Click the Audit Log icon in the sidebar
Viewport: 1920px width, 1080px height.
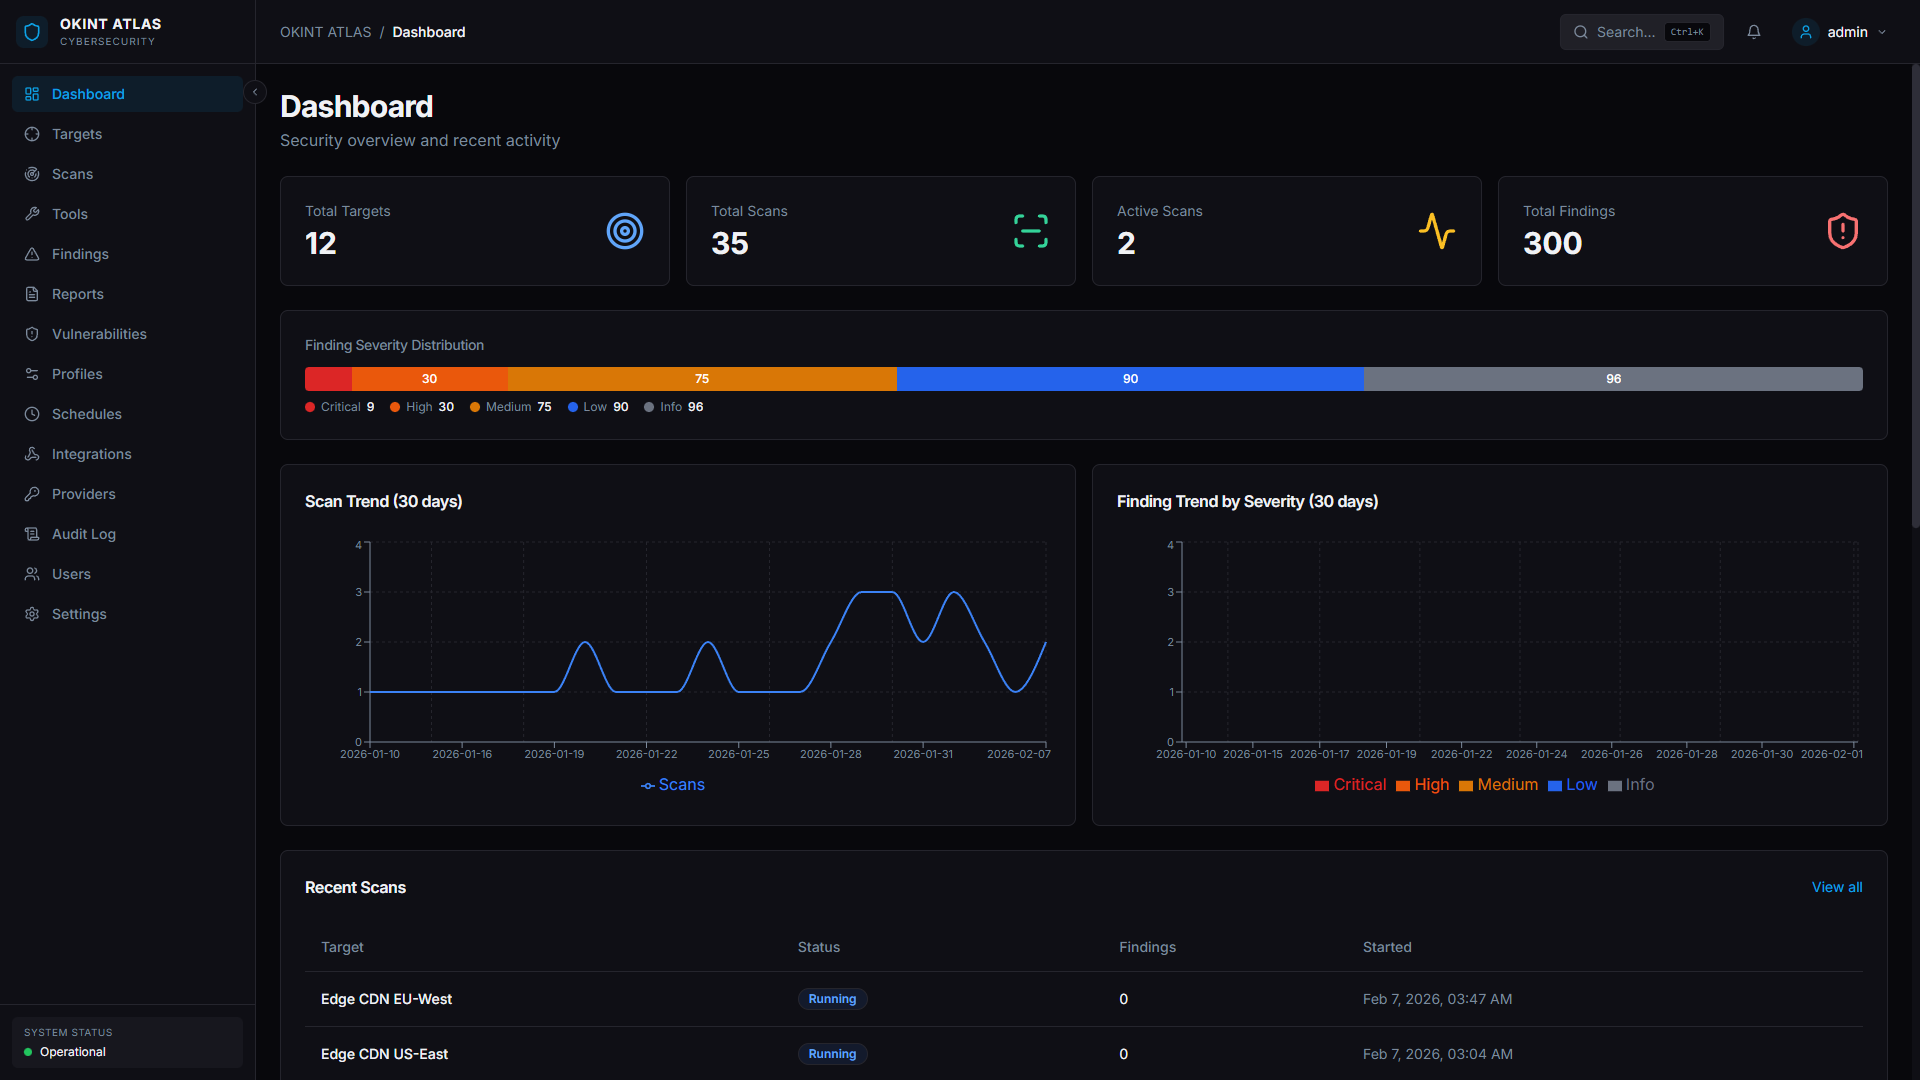tap(32, 533)
